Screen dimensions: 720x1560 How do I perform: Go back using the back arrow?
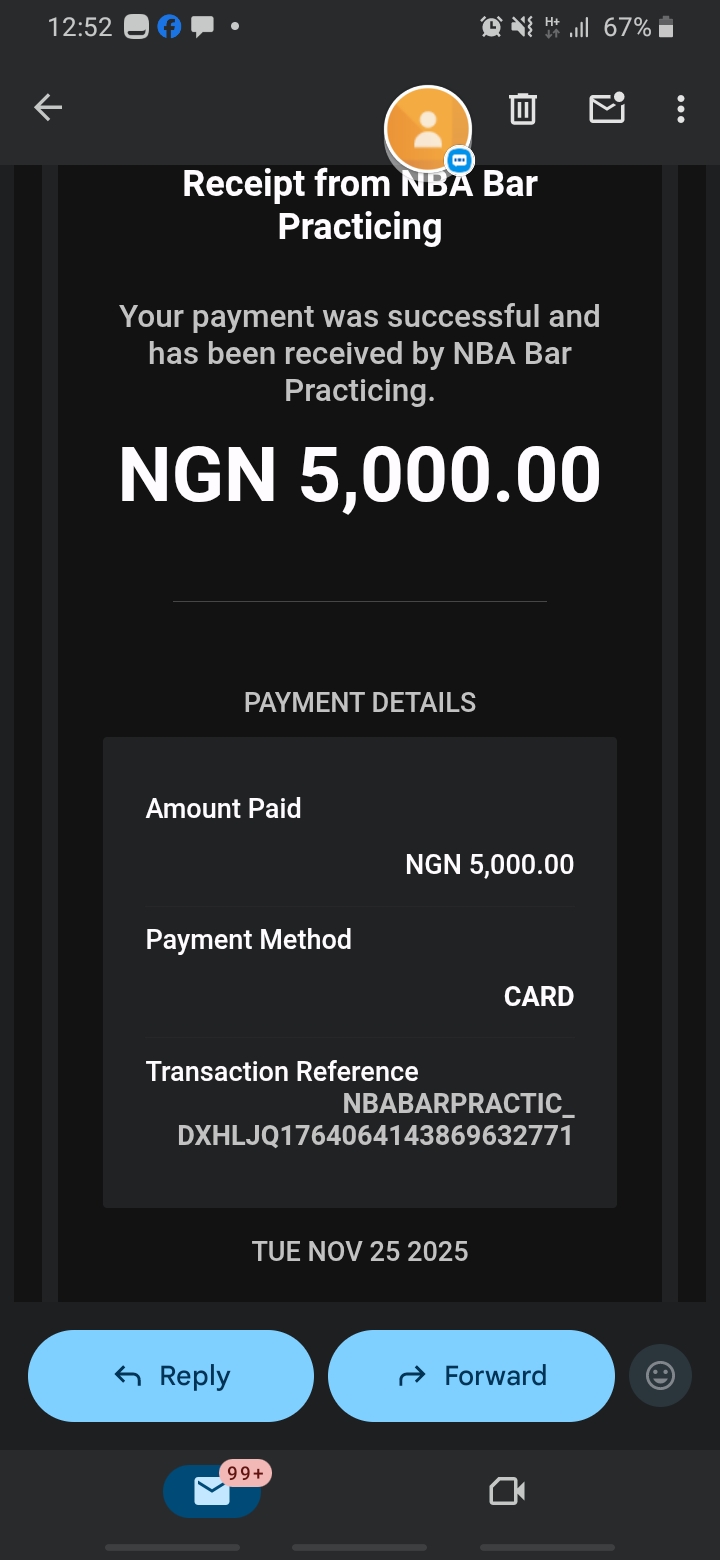48,108
